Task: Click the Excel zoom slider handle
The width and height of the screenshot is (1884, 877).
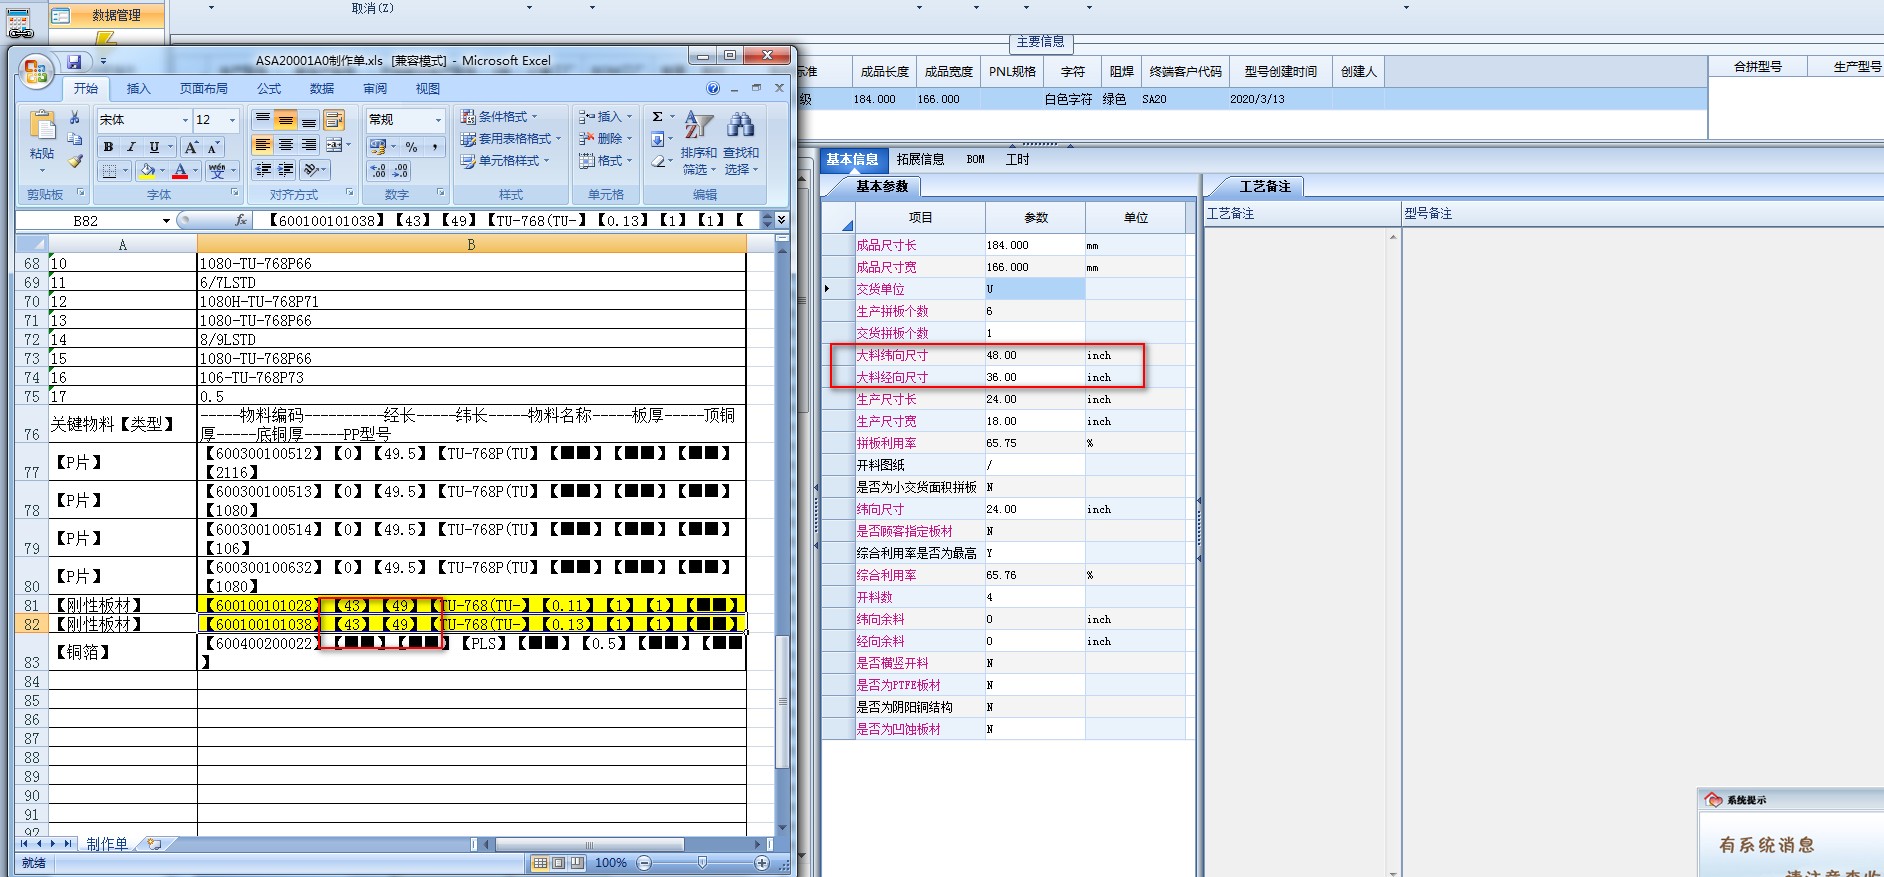Action: click(702, 863)
